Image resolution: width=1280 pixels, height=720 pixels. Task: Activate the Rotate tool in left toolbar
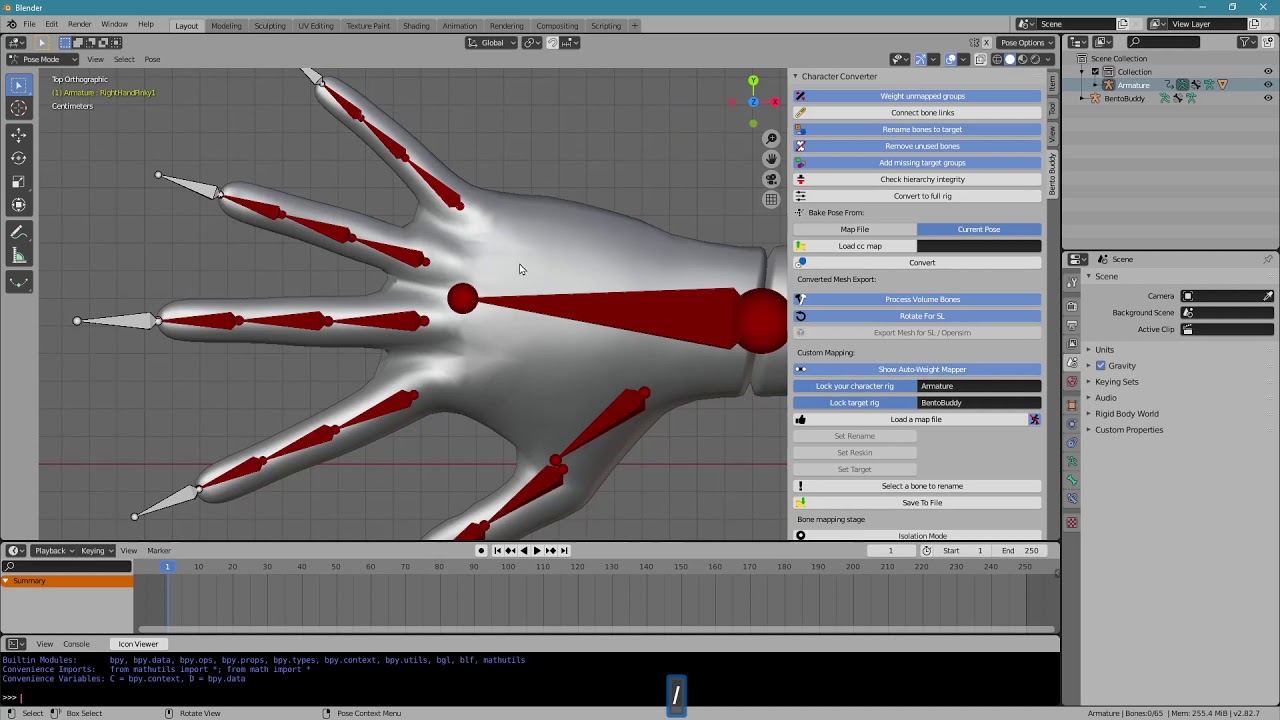click(x=19, y=158)
